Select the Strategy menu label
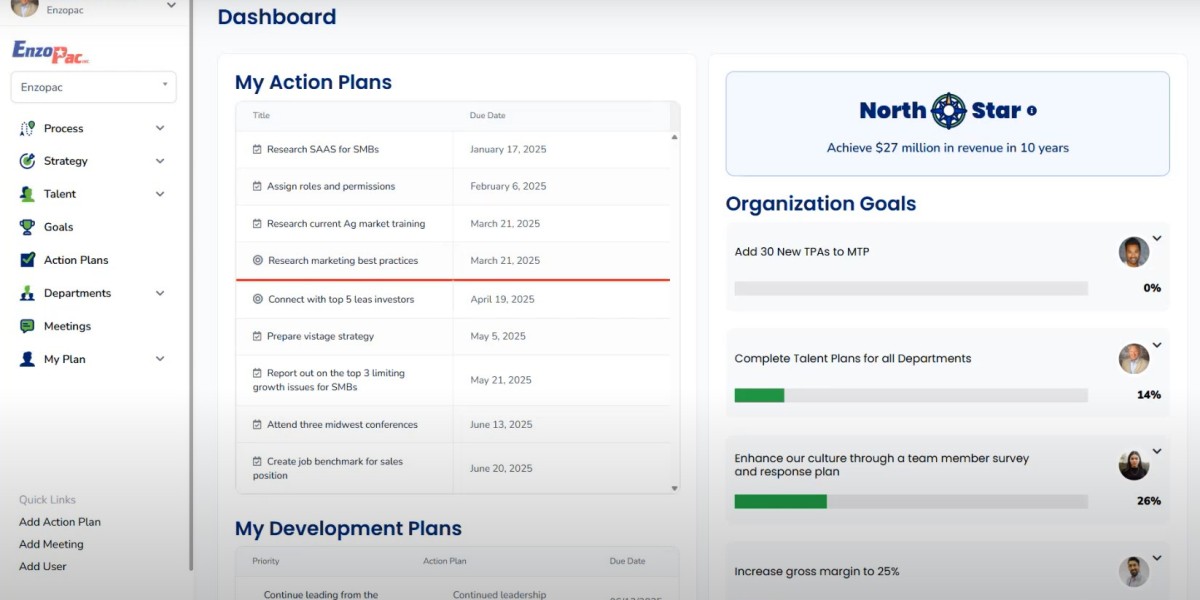The height and width of the screenshot is (600, 1200). 66,161
